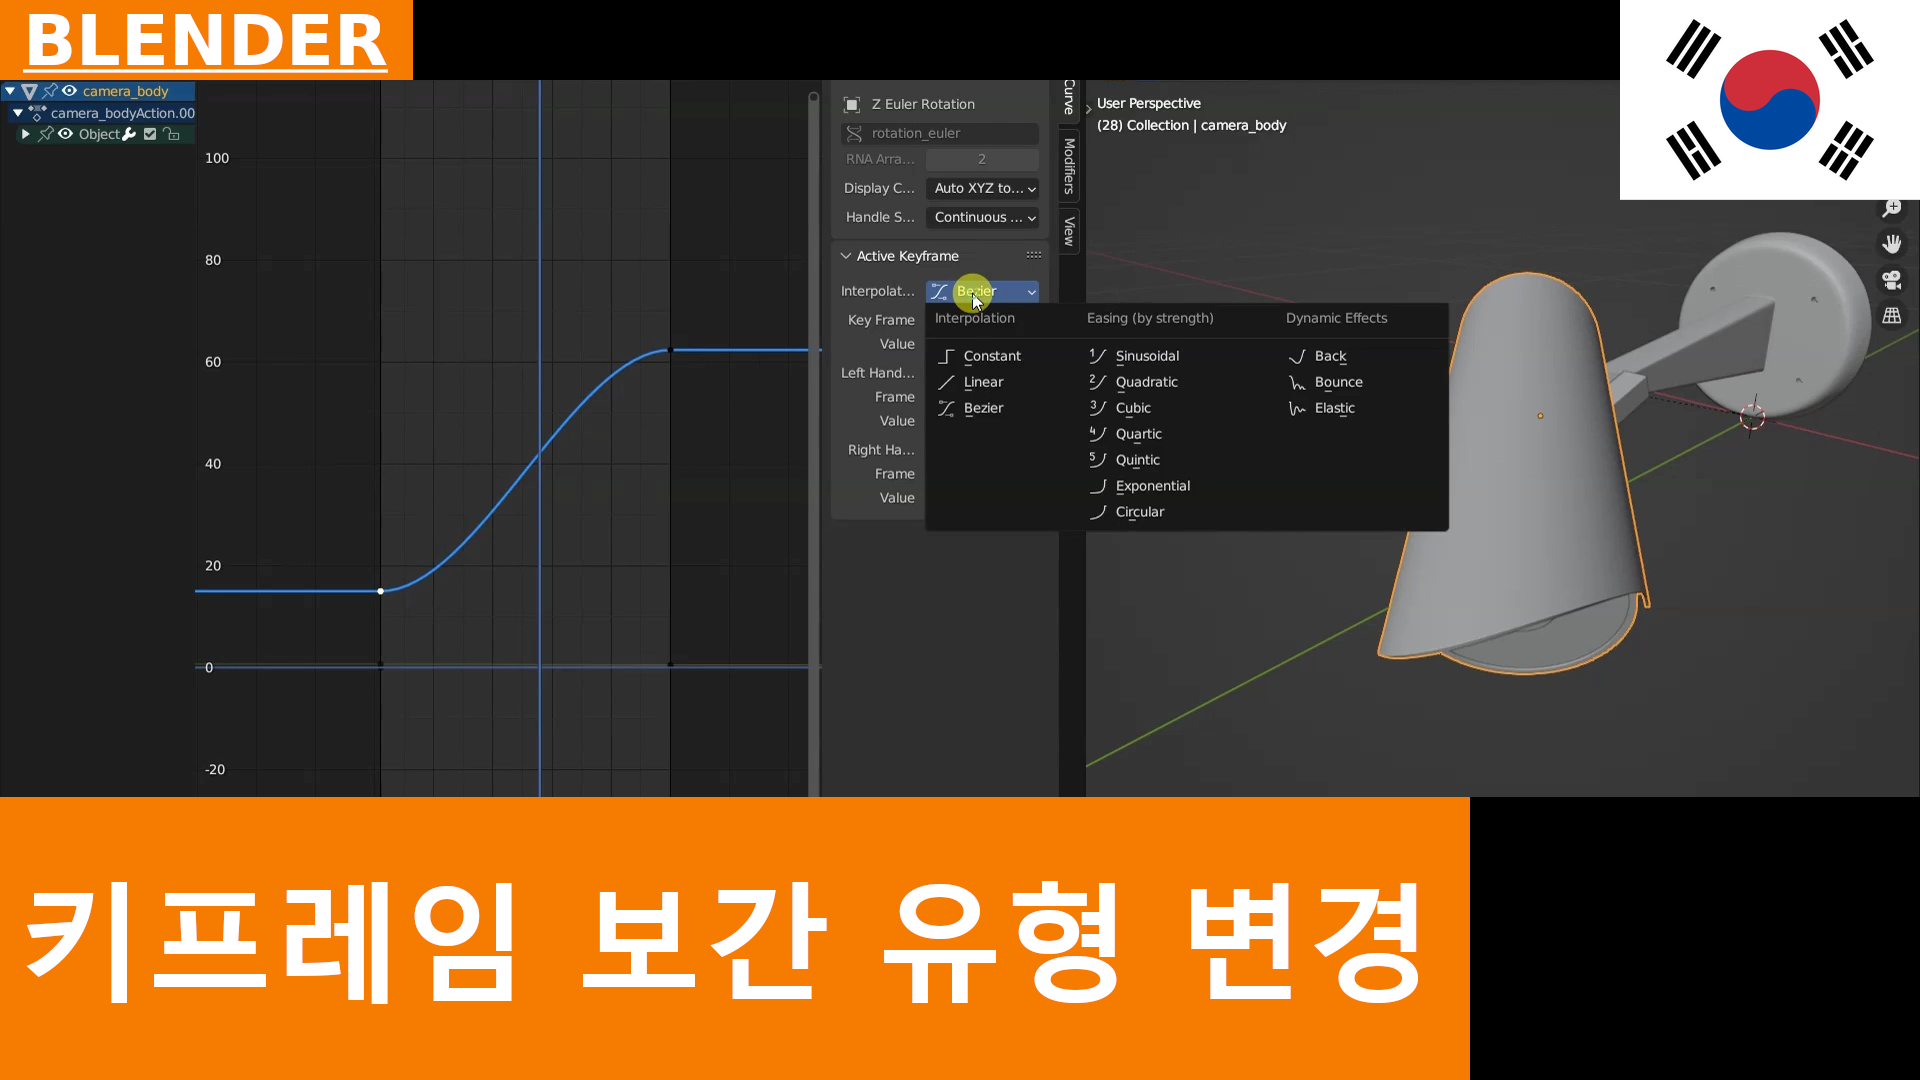
Task: Choose Quadratic easing
Action: pyautogui.click(x=1134, y=382)
